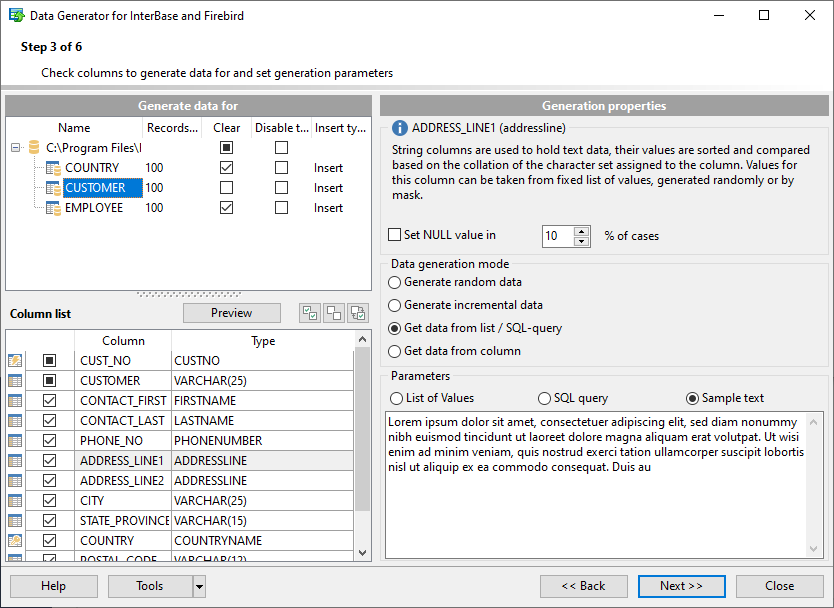The image size is (834, 608).
Task: Click the Check all columns icon
Action: [310, 313]
